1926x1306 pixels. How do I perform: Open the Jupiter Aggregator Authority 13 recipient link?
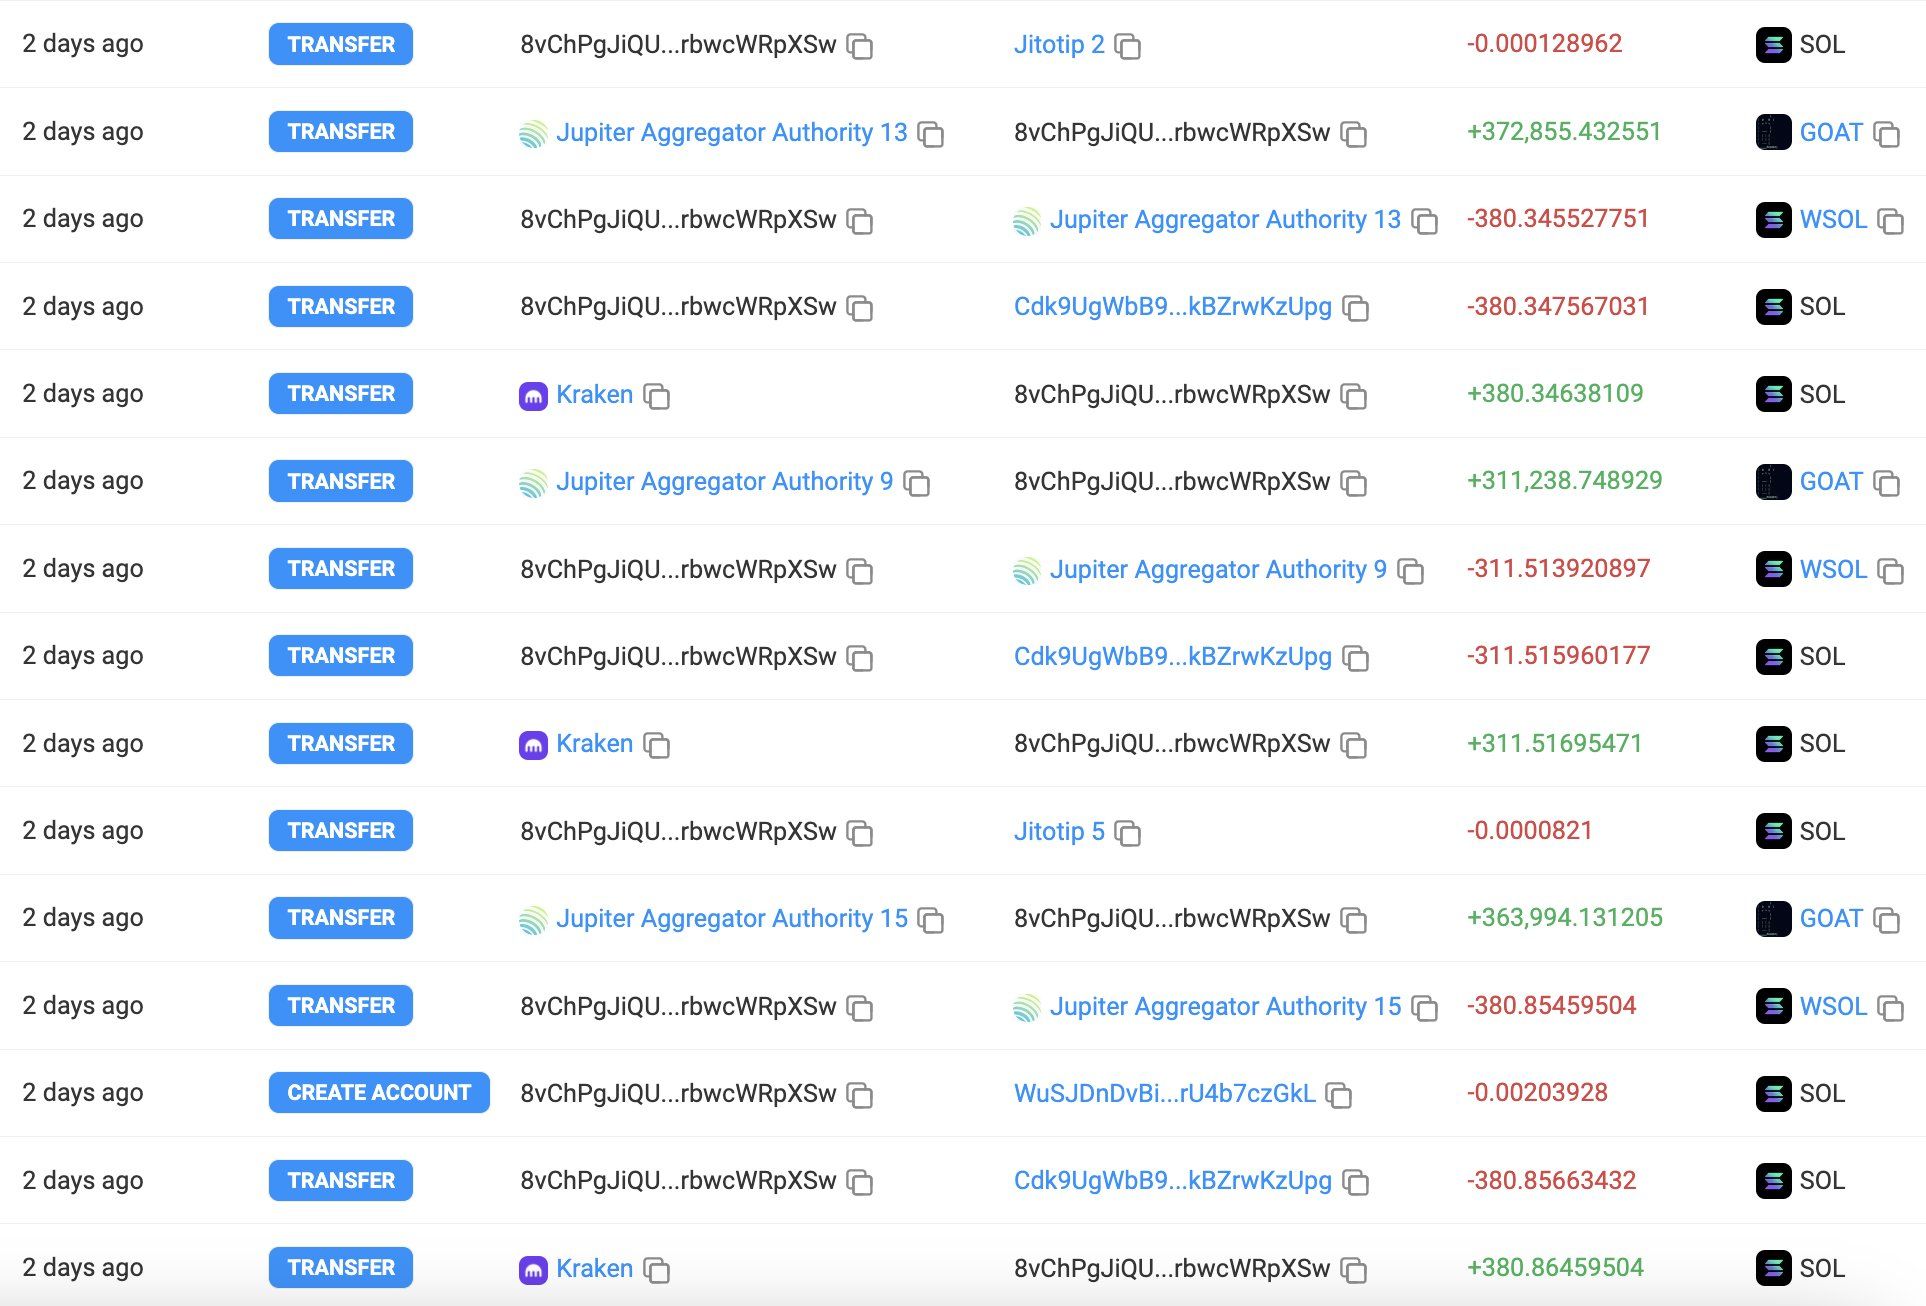pos(1225,219)
